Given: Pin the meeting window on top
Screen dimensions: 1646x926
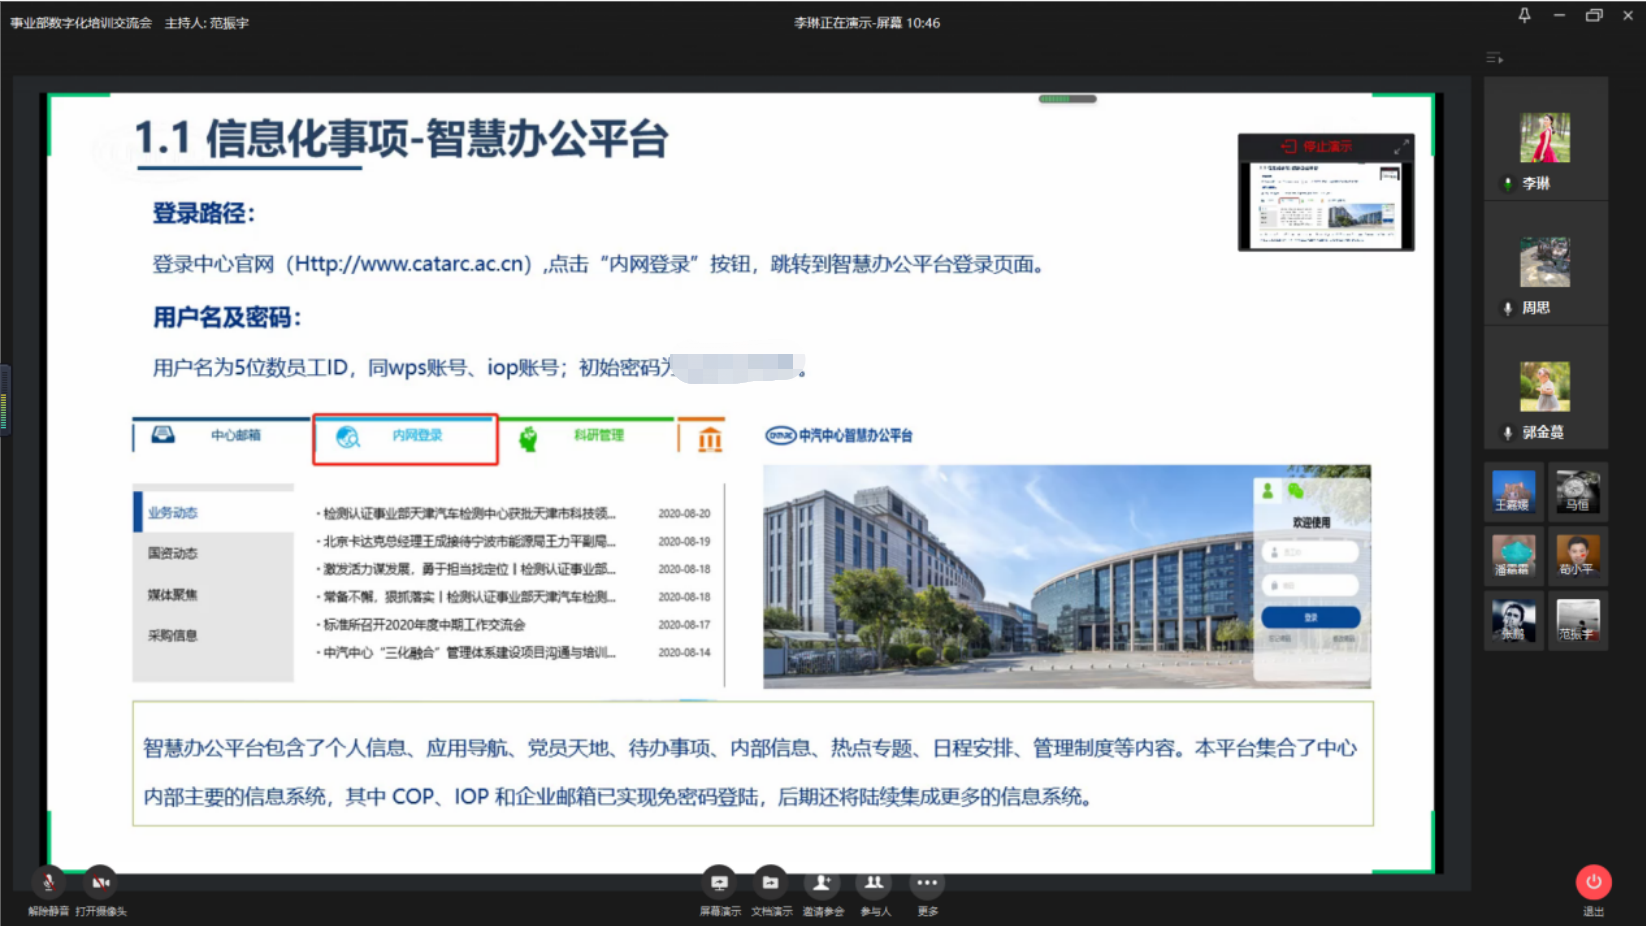Looking at the screenshot, I should pyautogui.click(x=1524, y=15).
